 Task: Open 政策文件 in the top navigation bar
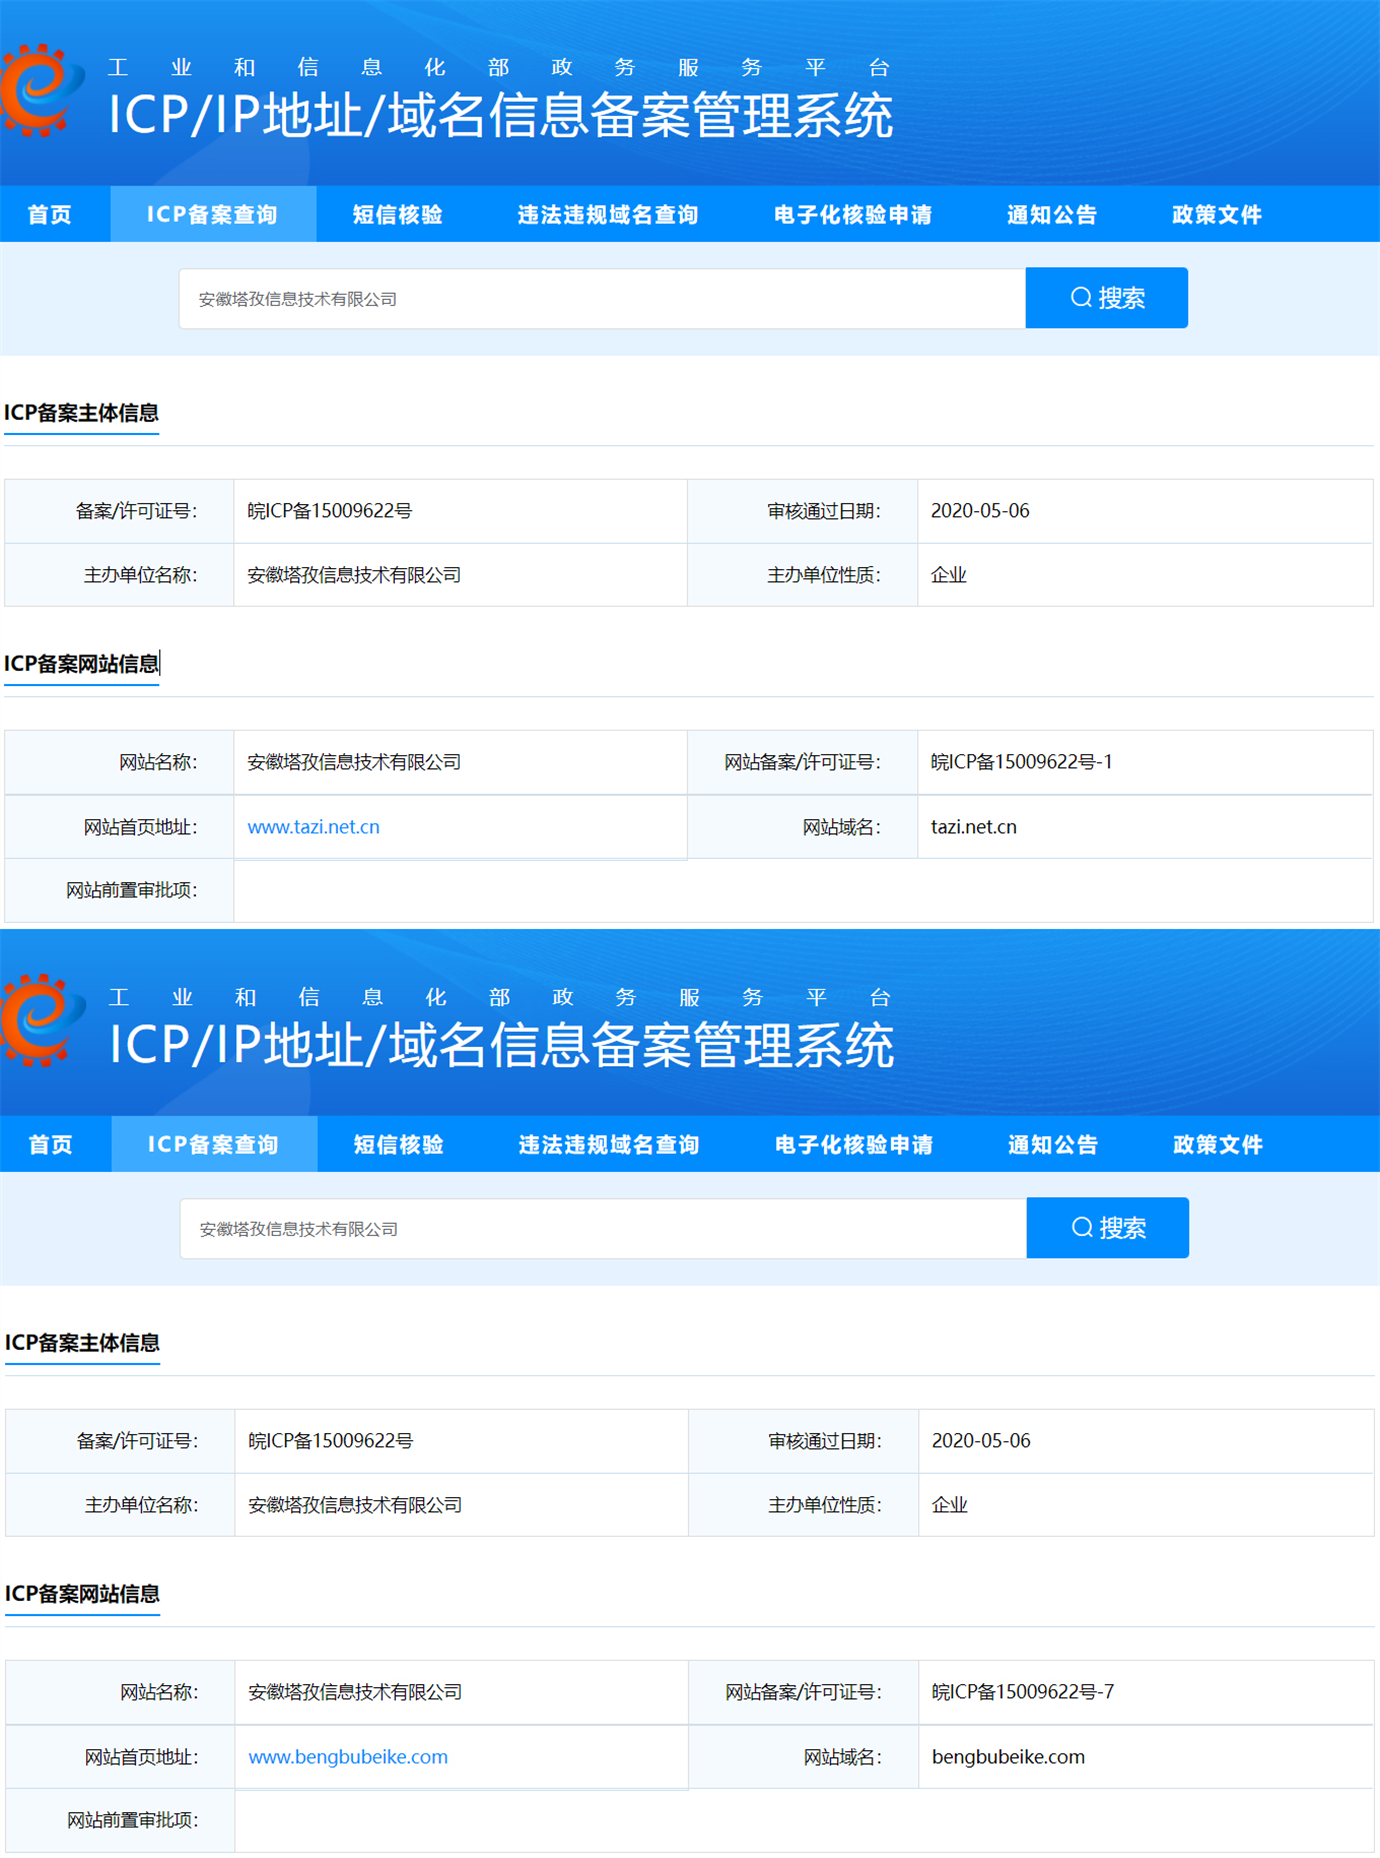click(1216, 215)
